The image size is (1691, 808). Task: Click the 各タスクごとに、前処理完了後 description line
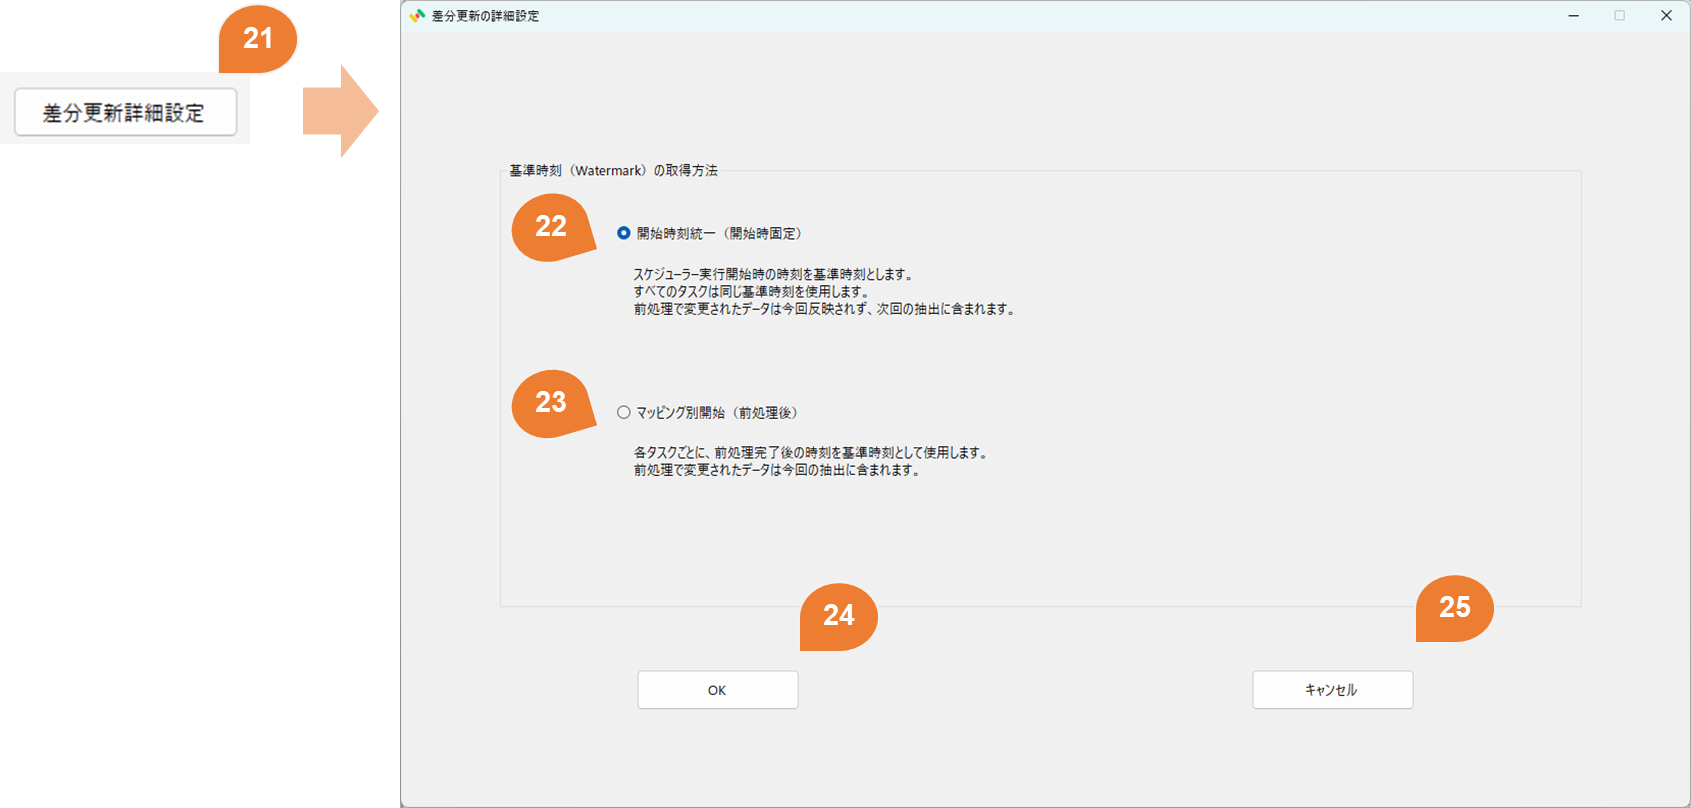(811, 453)
